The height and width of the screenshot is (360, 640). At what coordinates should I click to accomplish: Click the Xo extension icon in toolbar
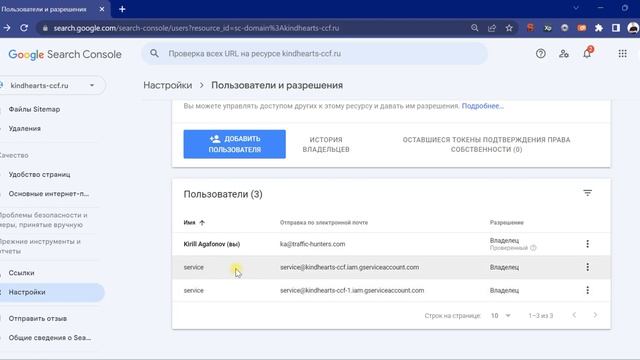click(547, 28)
